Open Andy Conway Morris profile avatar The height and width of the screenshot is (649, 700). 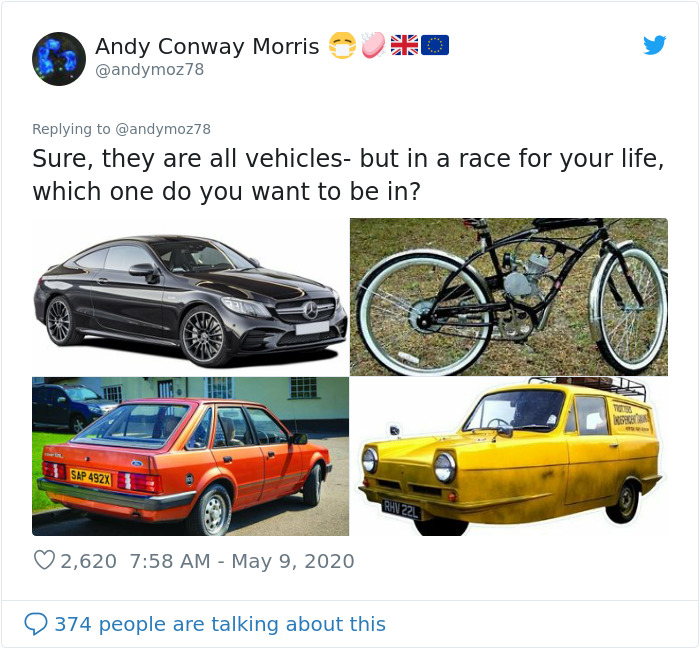(x=59, y=59)
